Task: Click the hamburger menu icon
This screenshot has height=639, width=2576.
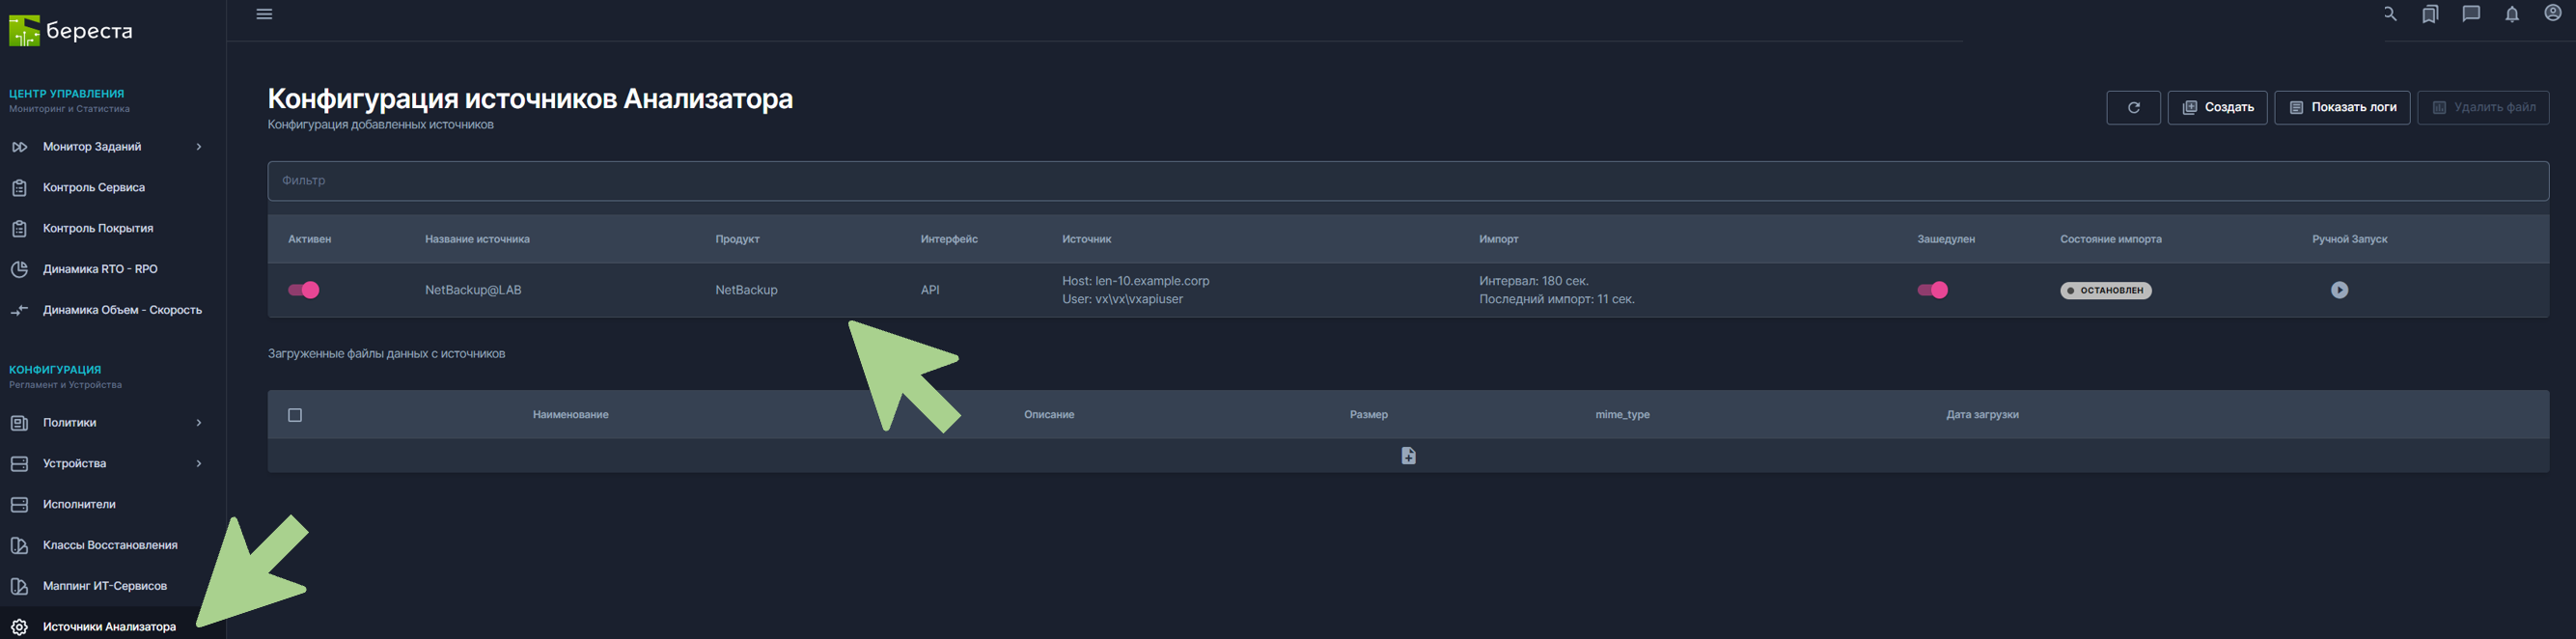Action: (264, 14)
